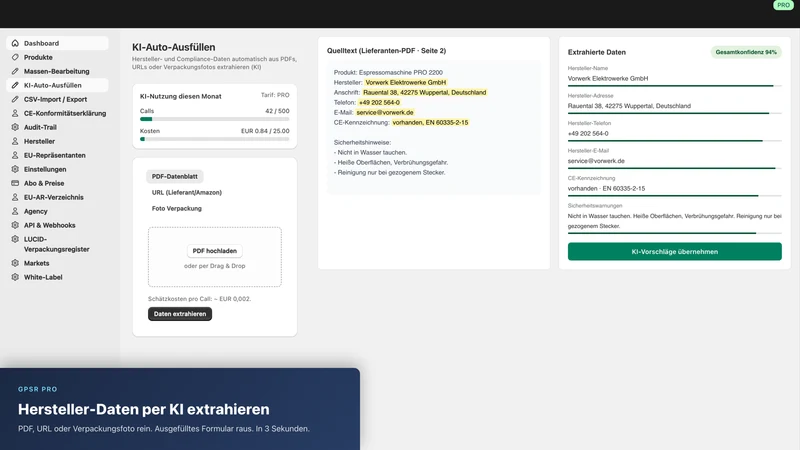This screenshot has width=800, height=450.
Task: Click the Abo & Preise card icon
Action: (x=15, y=183)
